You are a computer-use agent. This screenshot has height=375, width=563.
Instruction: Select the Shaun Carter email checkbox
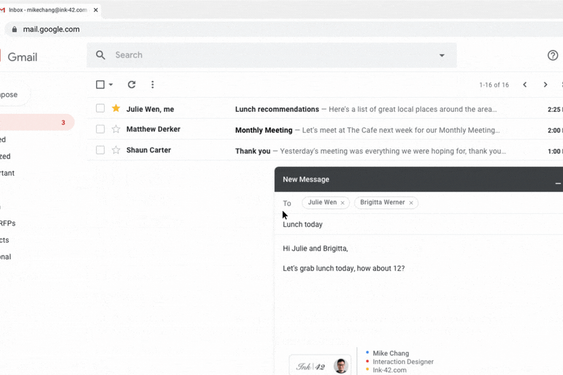tap(100, 150)
